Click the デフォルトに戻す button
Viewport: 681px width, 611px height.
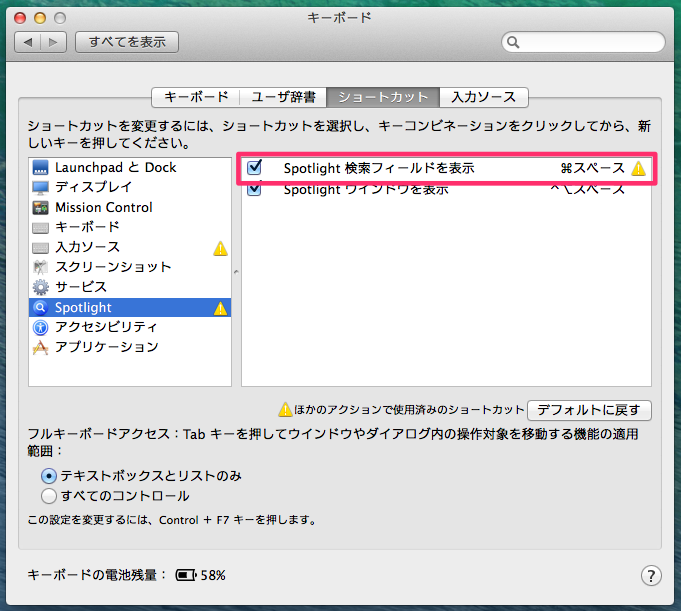[589, 410]
